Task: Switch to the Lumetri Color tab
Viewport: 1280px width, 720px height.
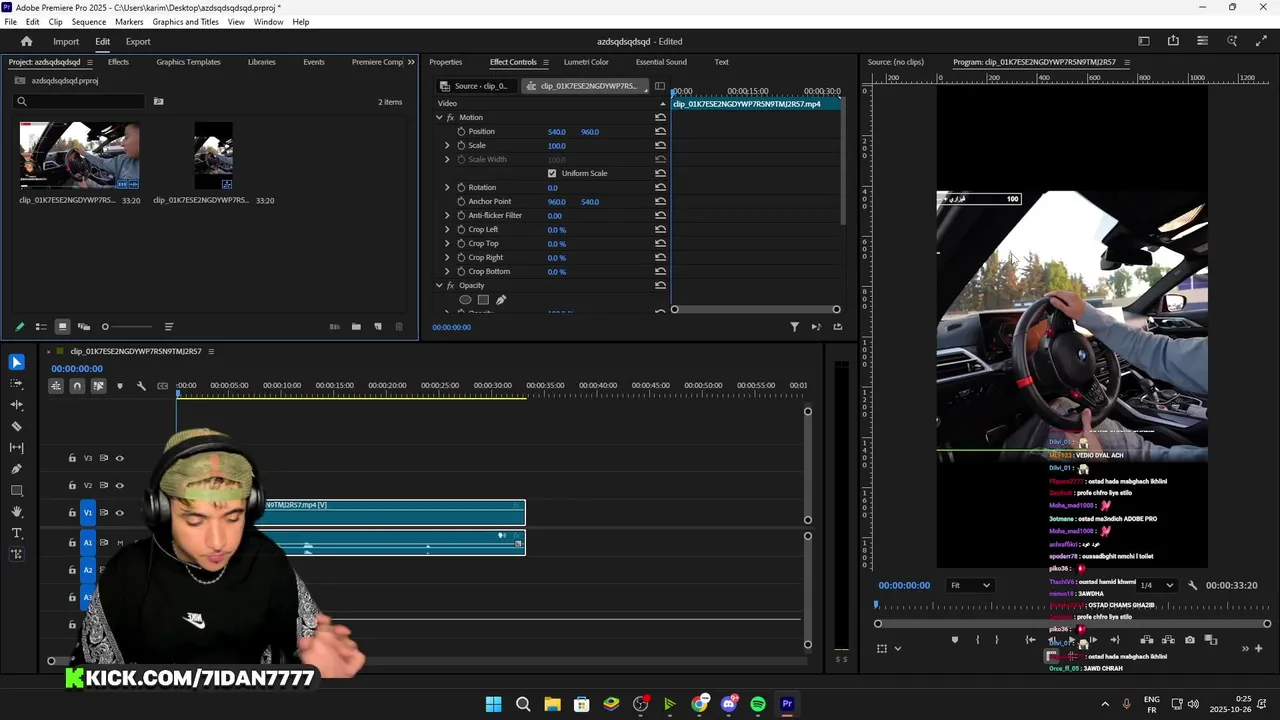Action: click(586, 62)
